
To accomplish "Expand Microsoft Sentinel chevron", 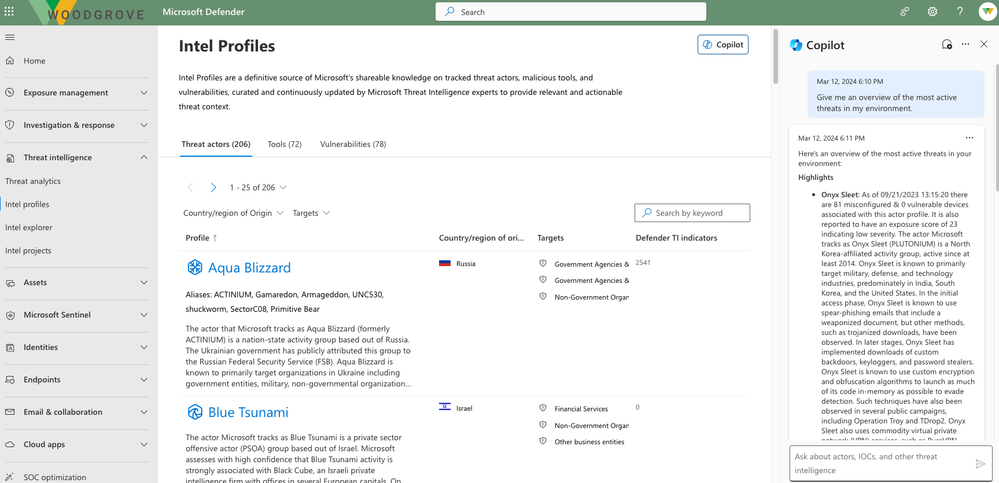I will click(144, 315).
